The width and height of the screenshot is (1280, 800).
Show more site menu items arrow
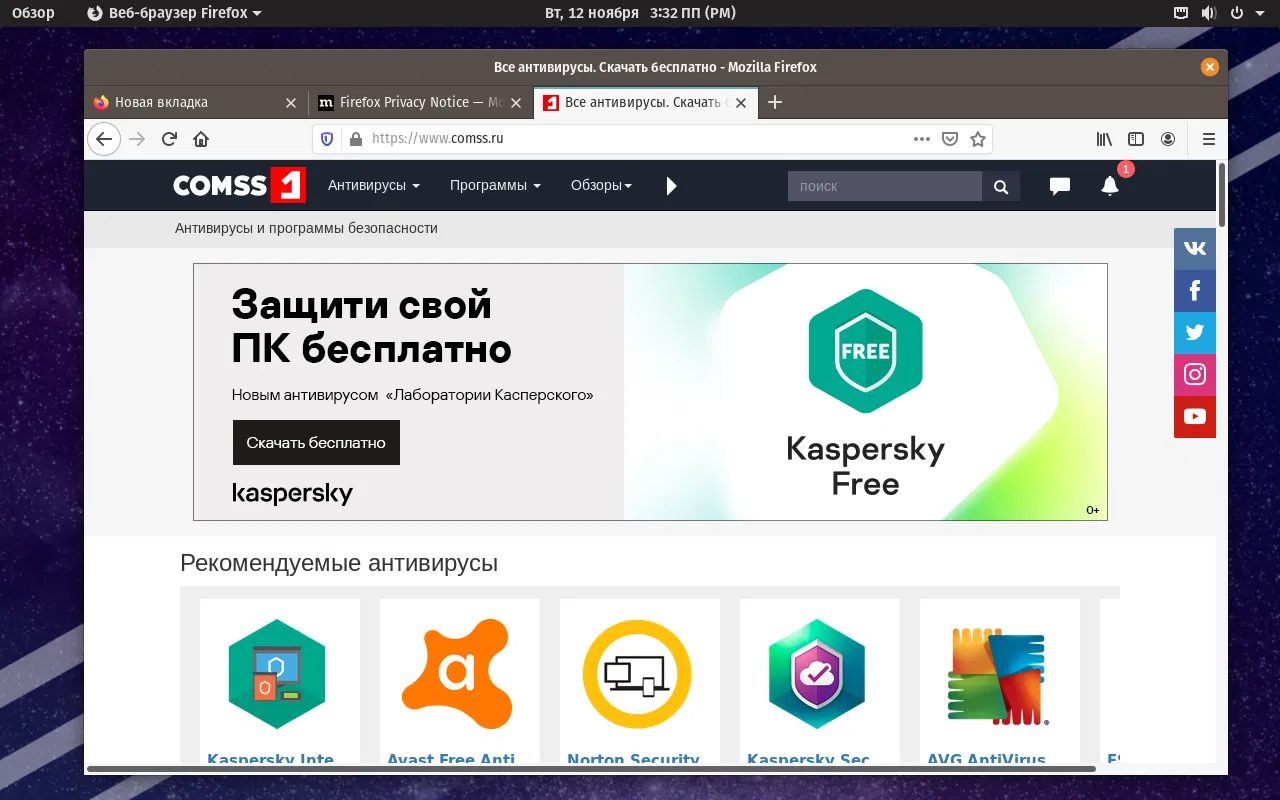pos(672,186)
